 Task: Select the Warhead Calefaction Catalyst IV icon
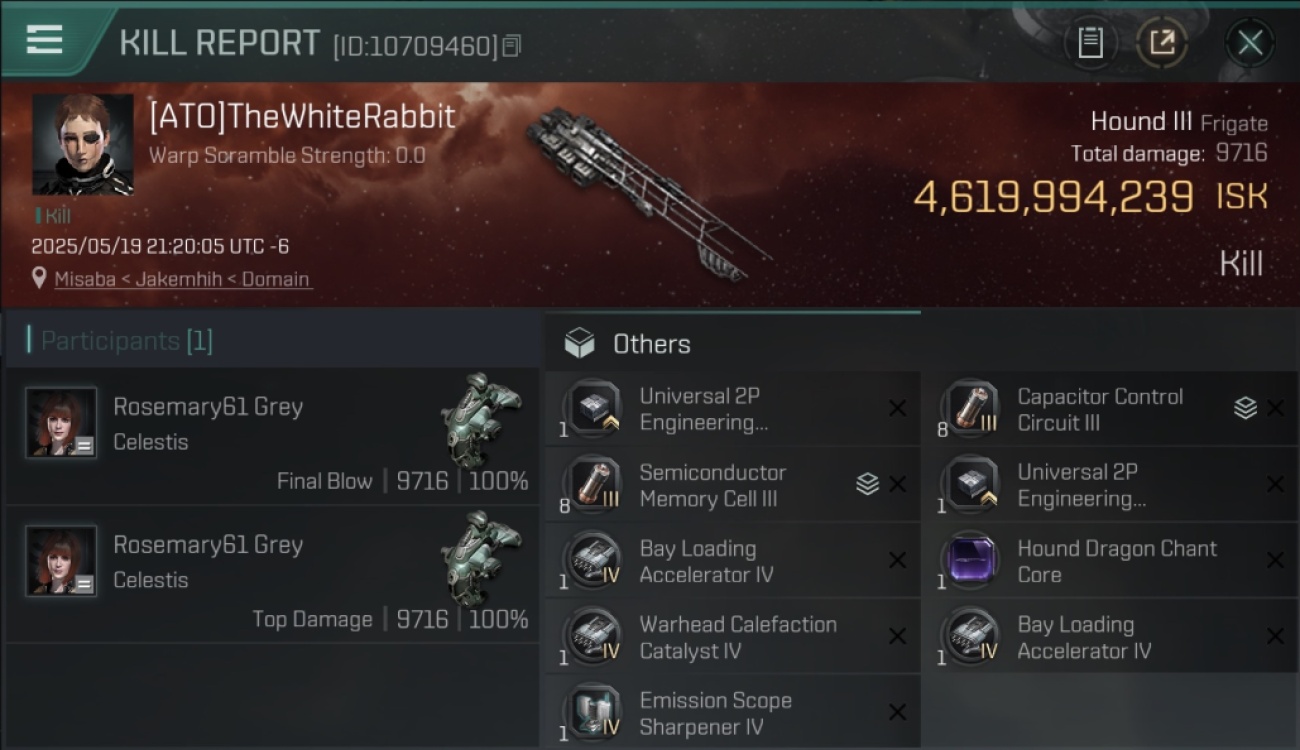(x=593, y=636)
